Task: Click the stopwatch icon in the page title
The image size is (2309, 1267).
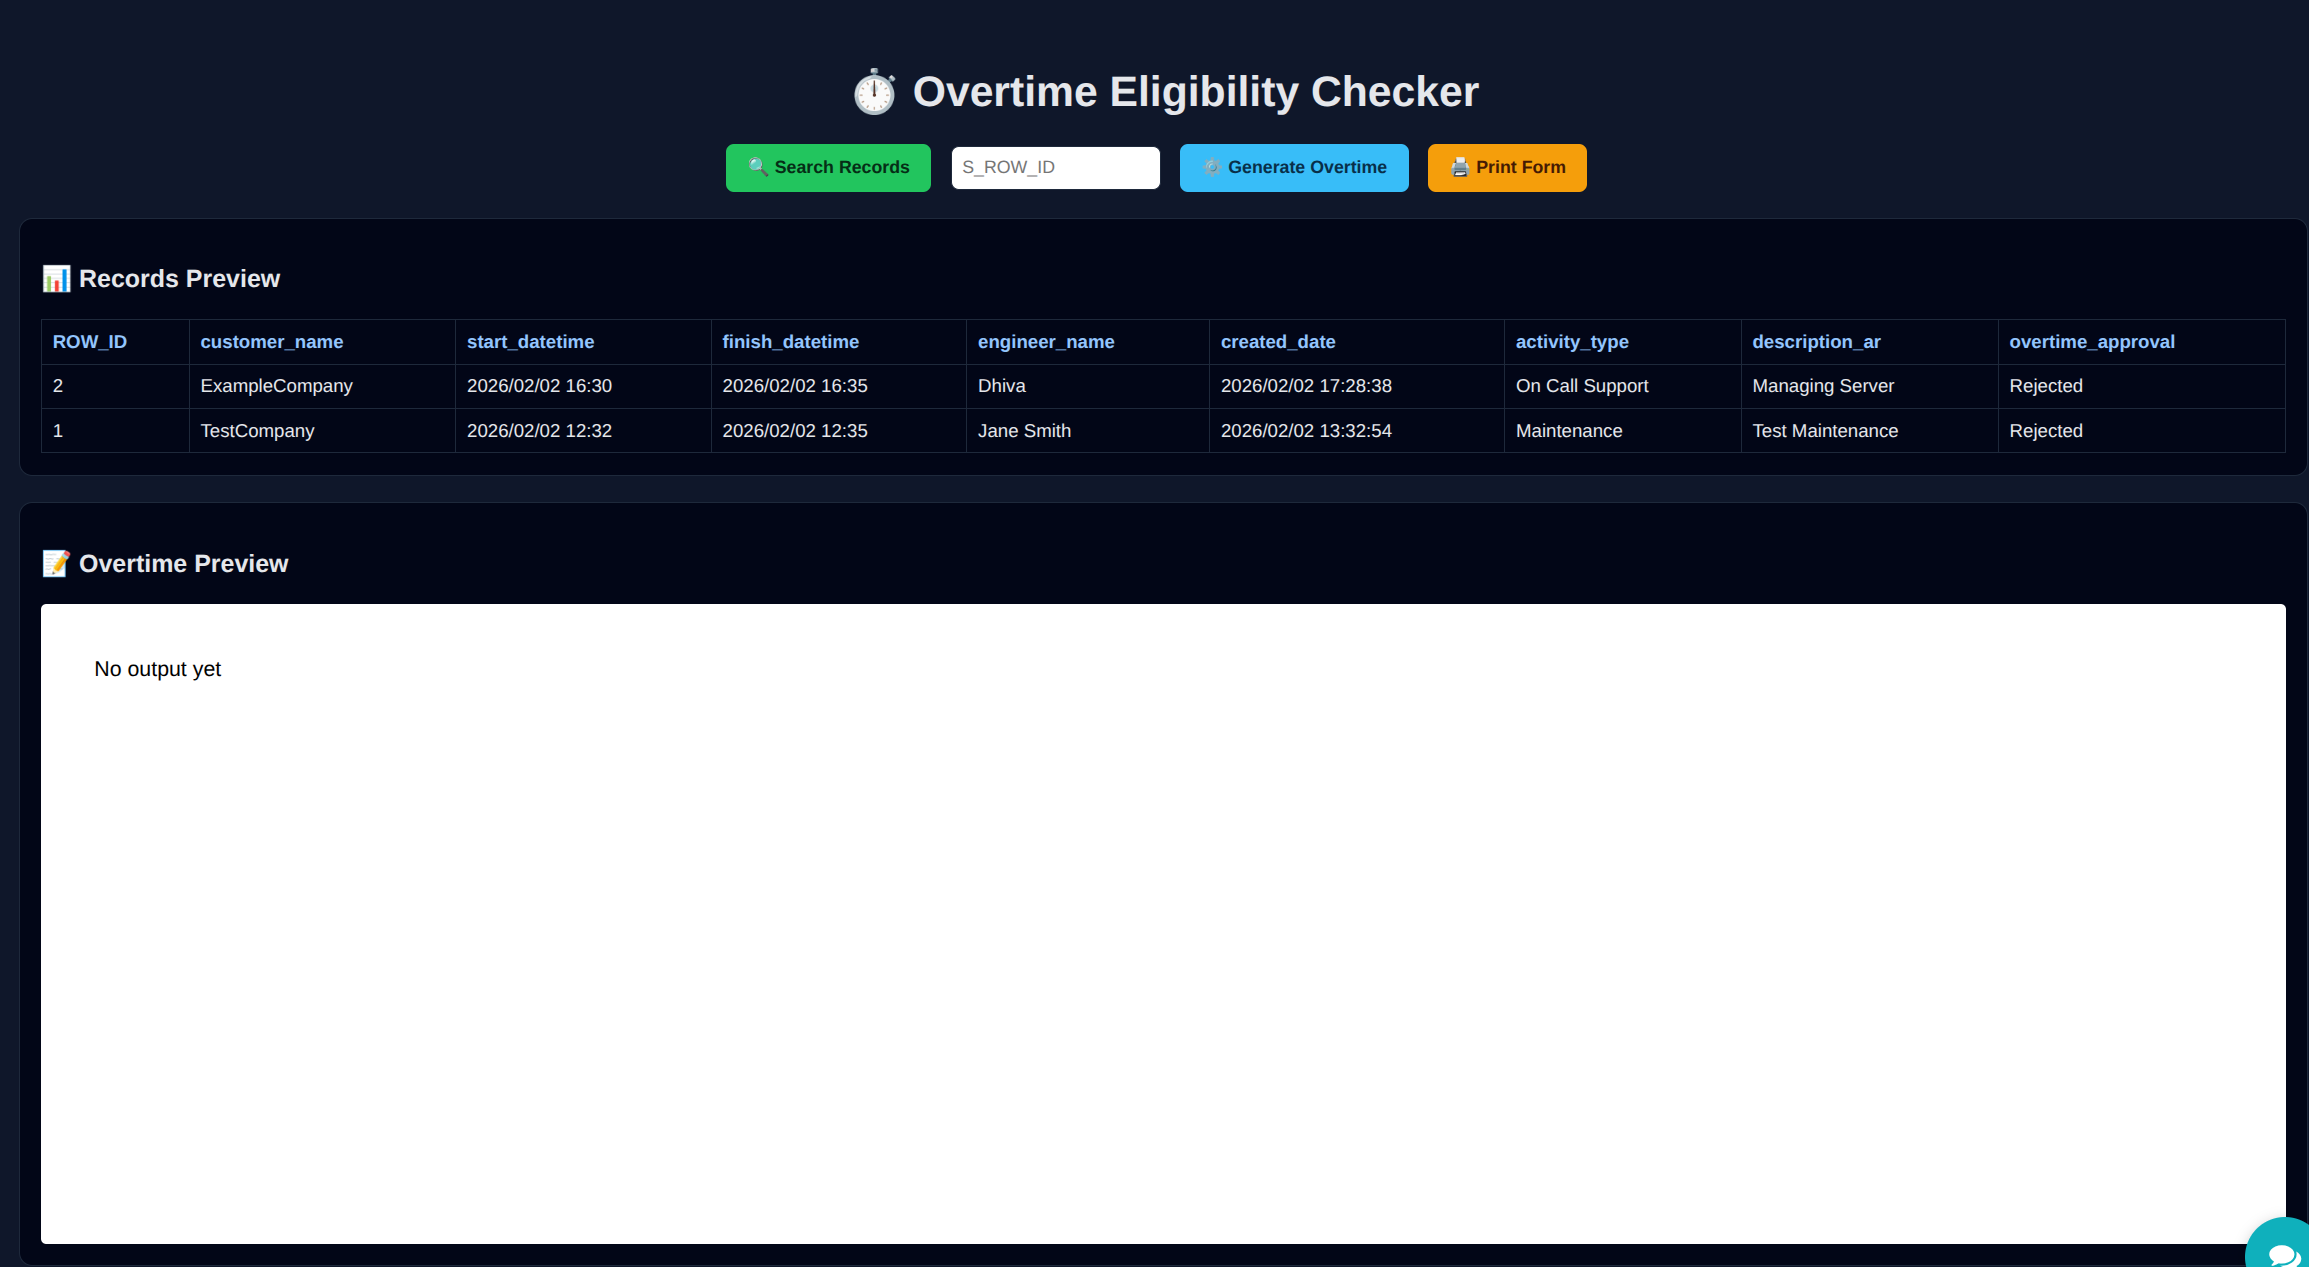Action: pos(874,91)
